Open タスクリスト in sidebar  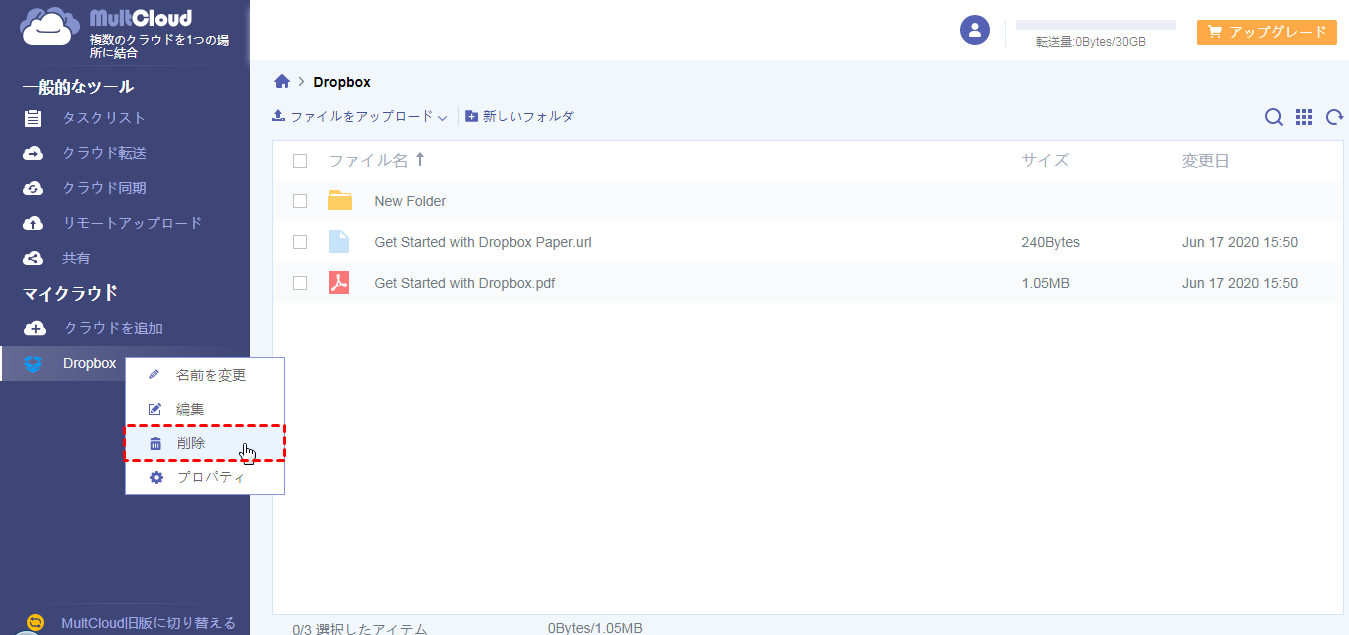pos(104,118)
